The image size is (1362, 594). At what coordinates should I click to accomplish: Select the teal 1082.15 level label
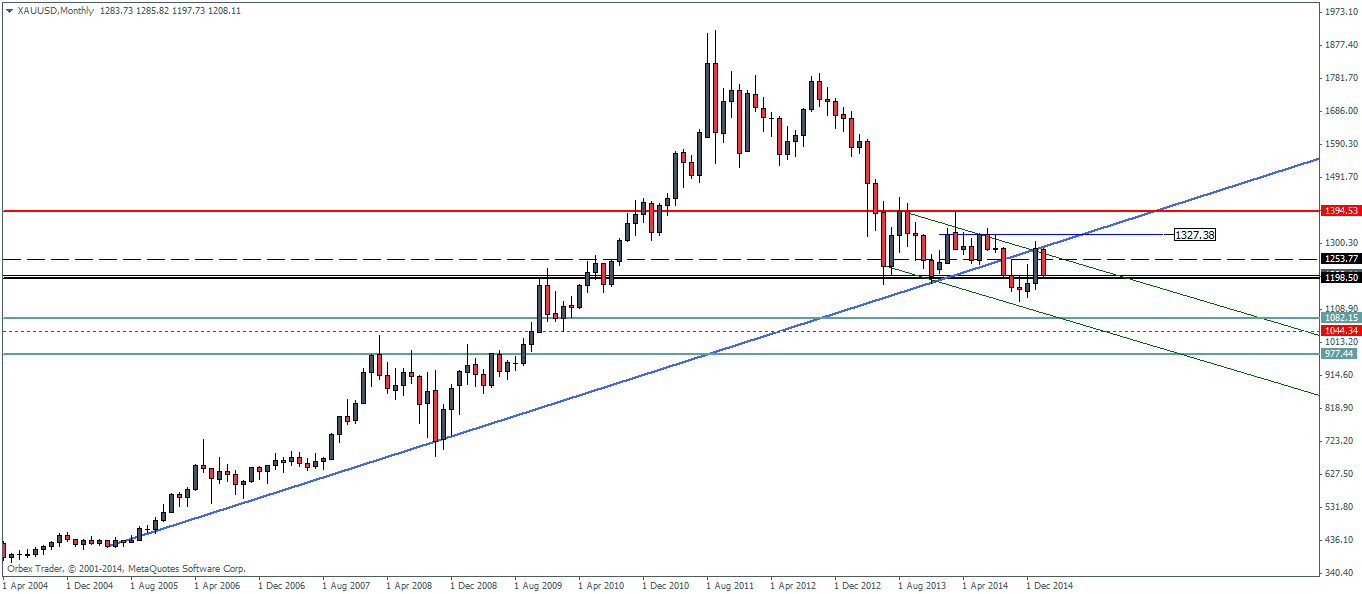coord(1339,318)
